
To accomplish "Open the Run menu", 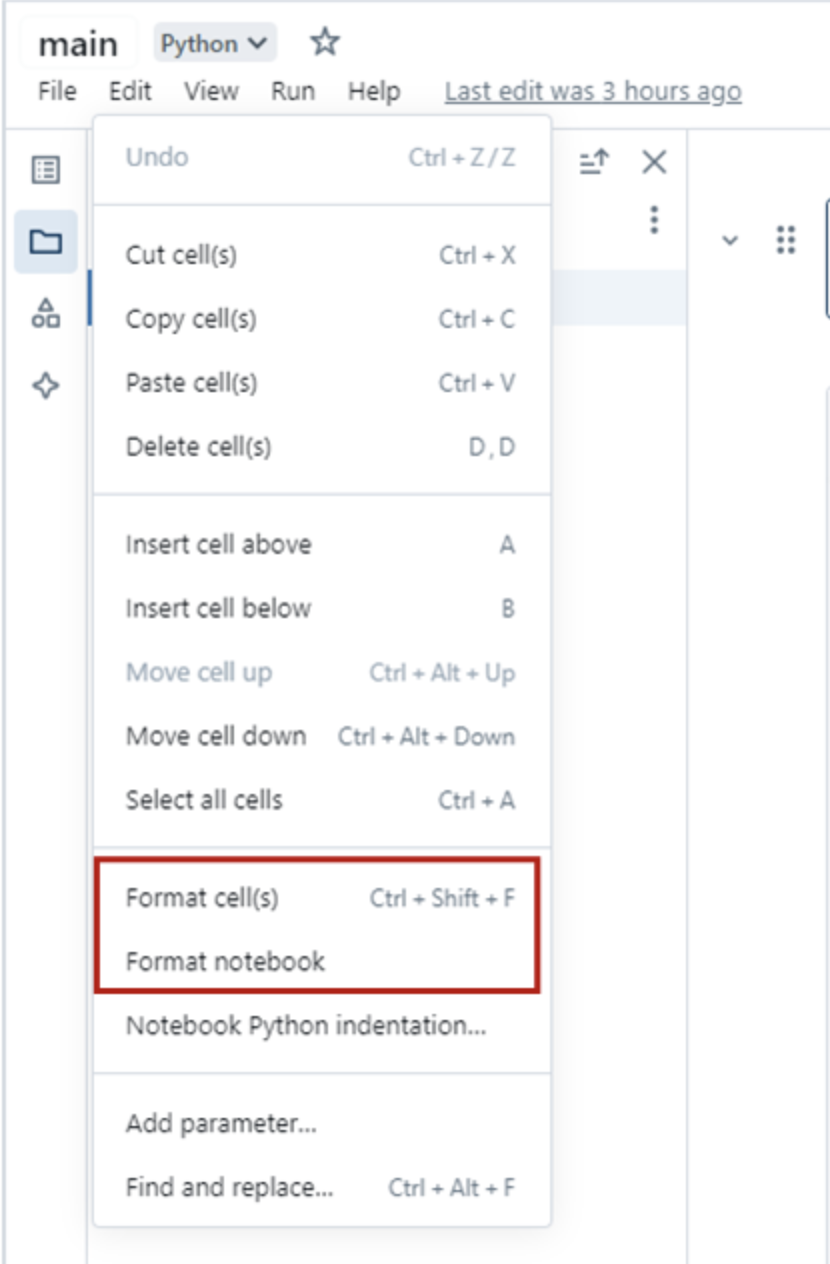I will 293,91.
